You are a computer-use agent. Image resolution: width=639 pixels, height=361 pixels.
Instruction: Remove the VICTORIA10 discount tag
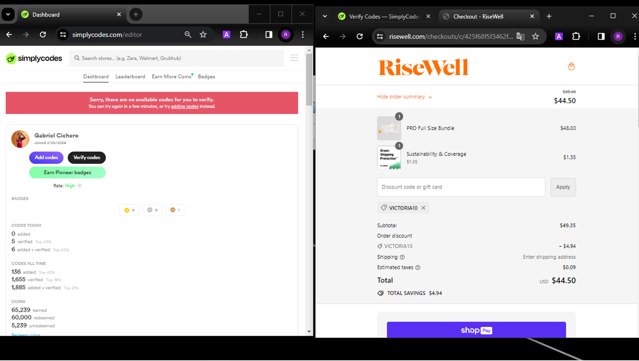click(x=423, y=208)
